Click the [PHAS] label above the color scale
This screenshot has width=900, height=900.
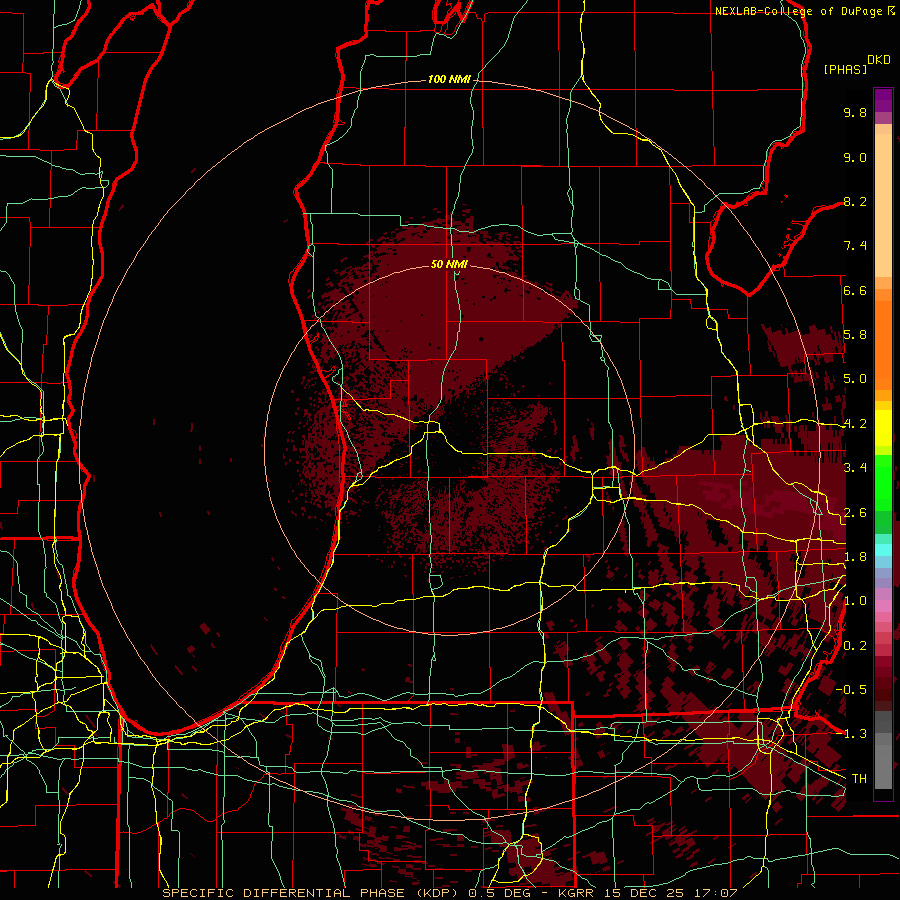point(845,69)
